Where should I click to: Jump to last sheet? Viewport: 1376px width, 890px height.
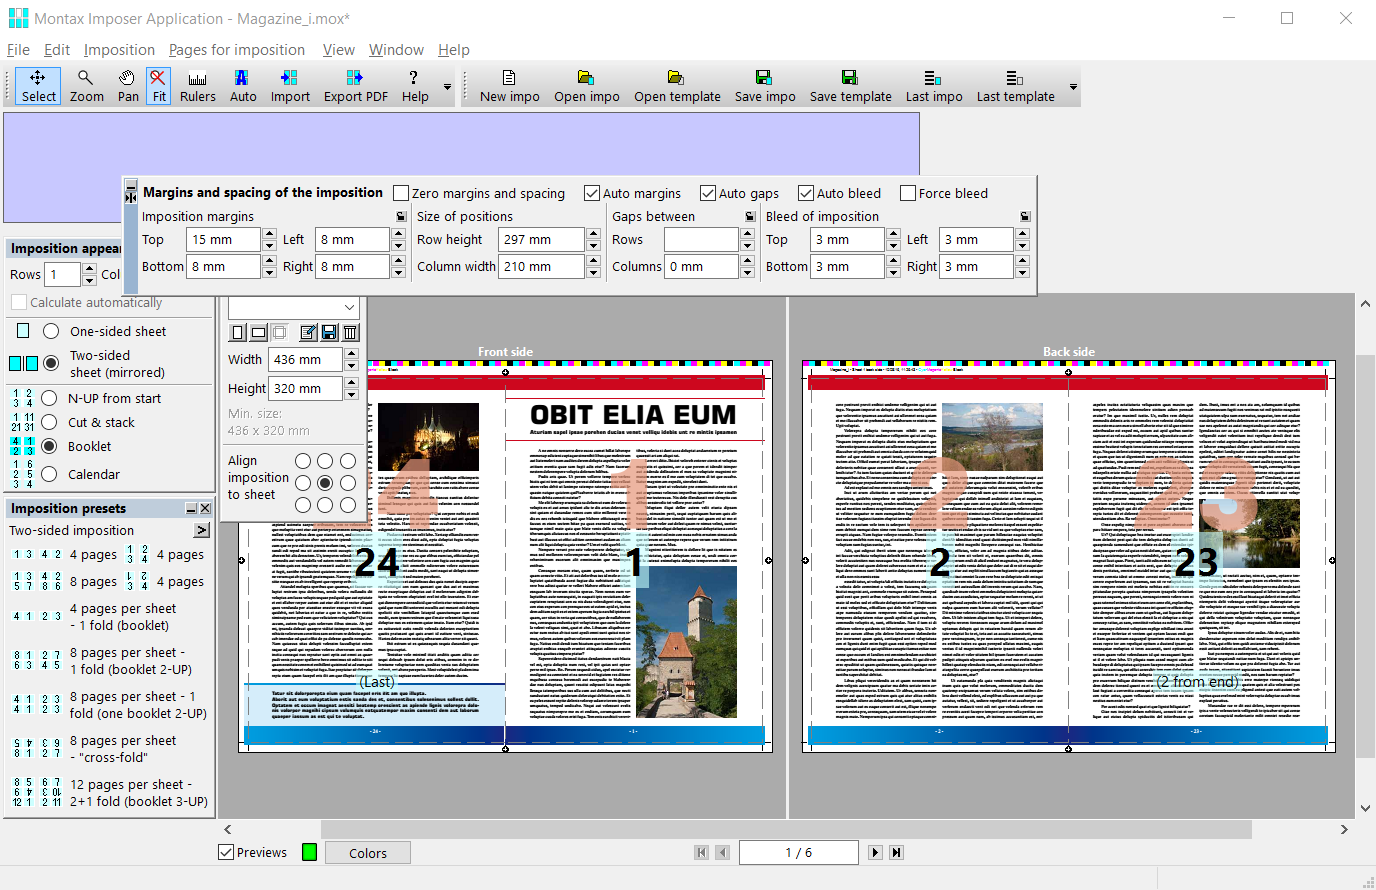896,852
